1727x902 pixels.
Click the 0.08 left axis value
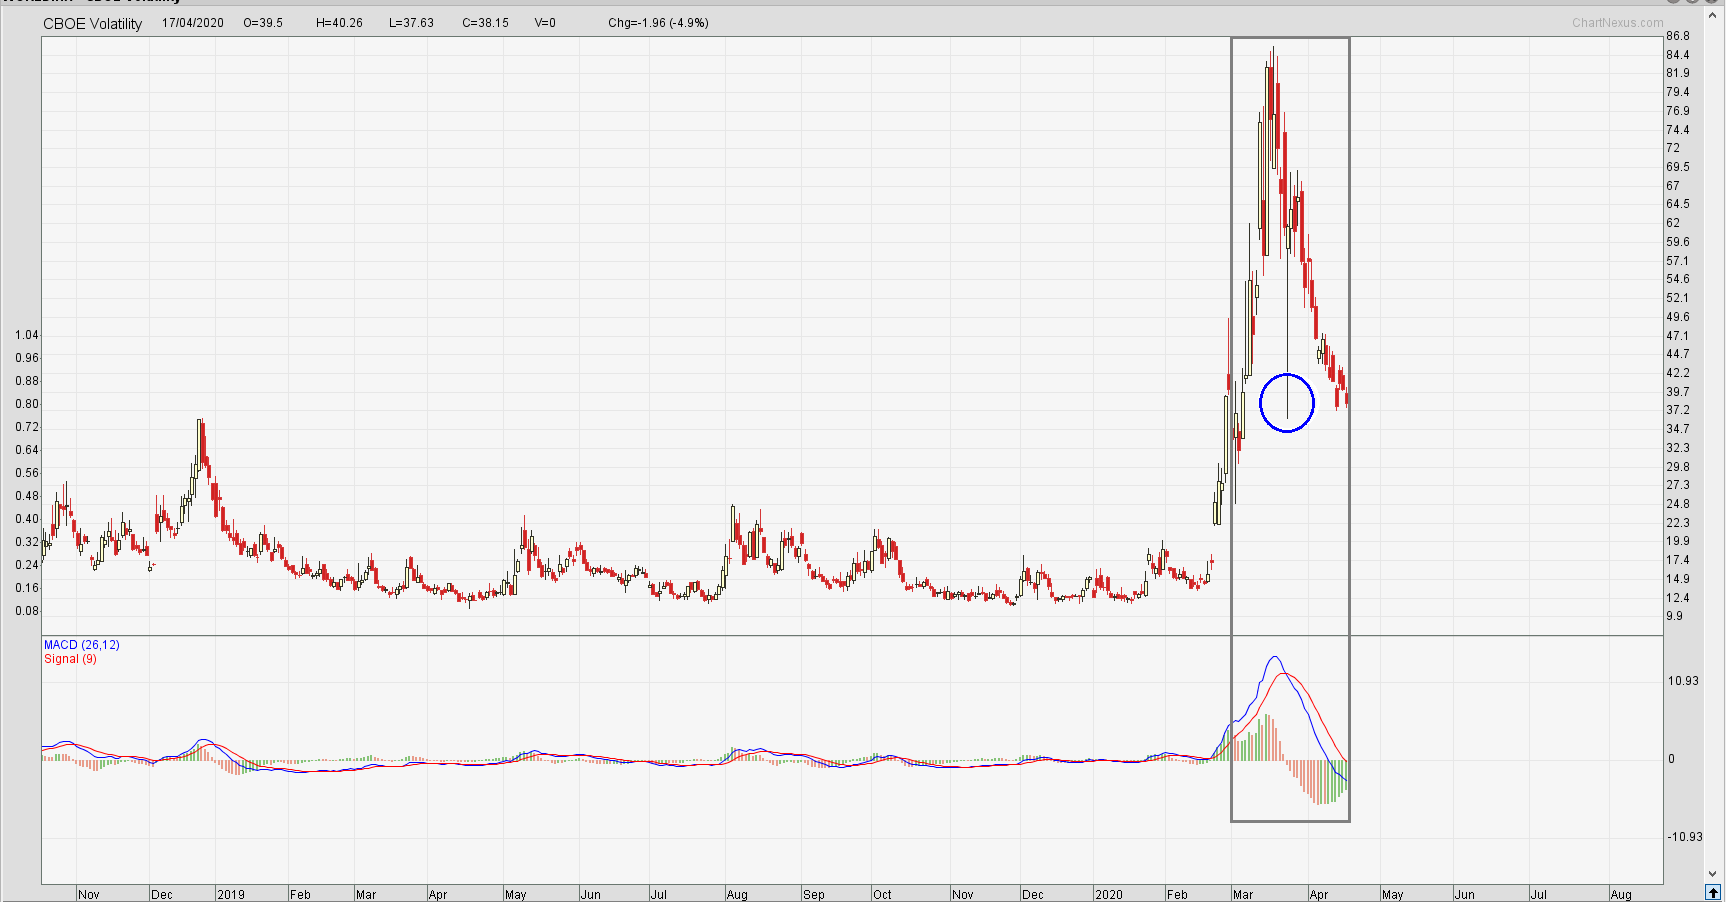coord(27,611)
